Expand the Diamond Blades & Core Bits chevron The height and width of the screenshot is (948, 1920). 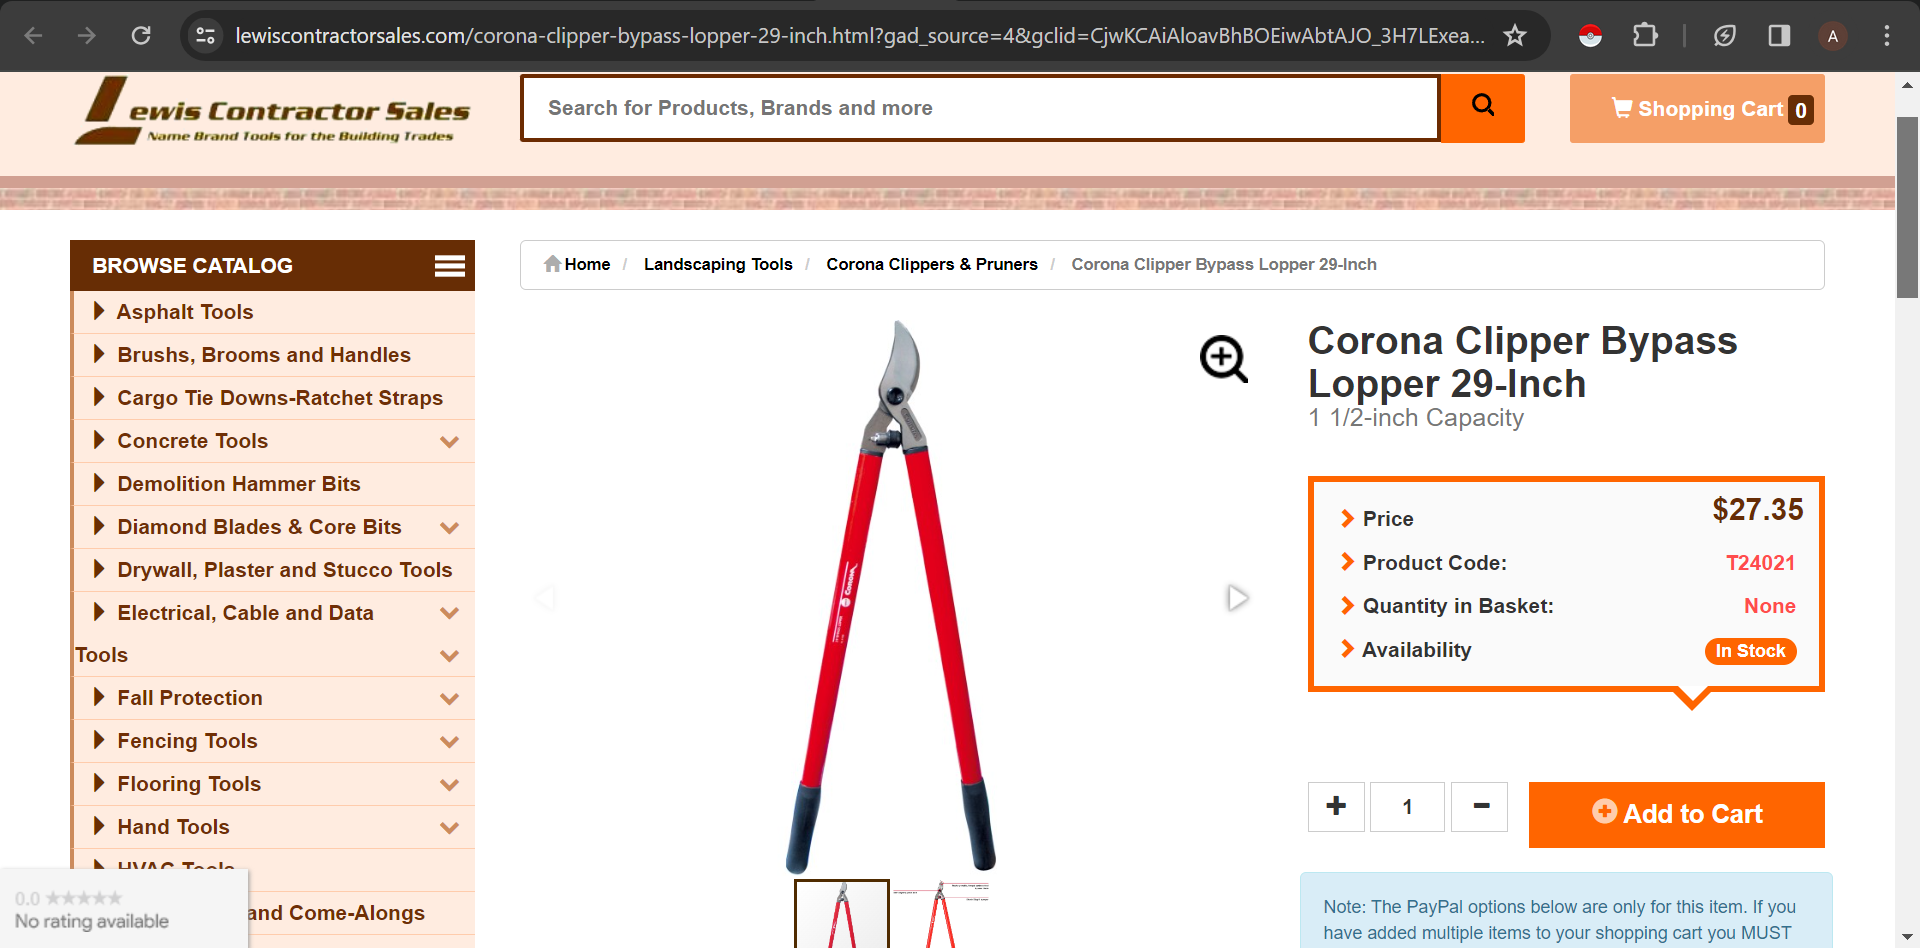450,527
